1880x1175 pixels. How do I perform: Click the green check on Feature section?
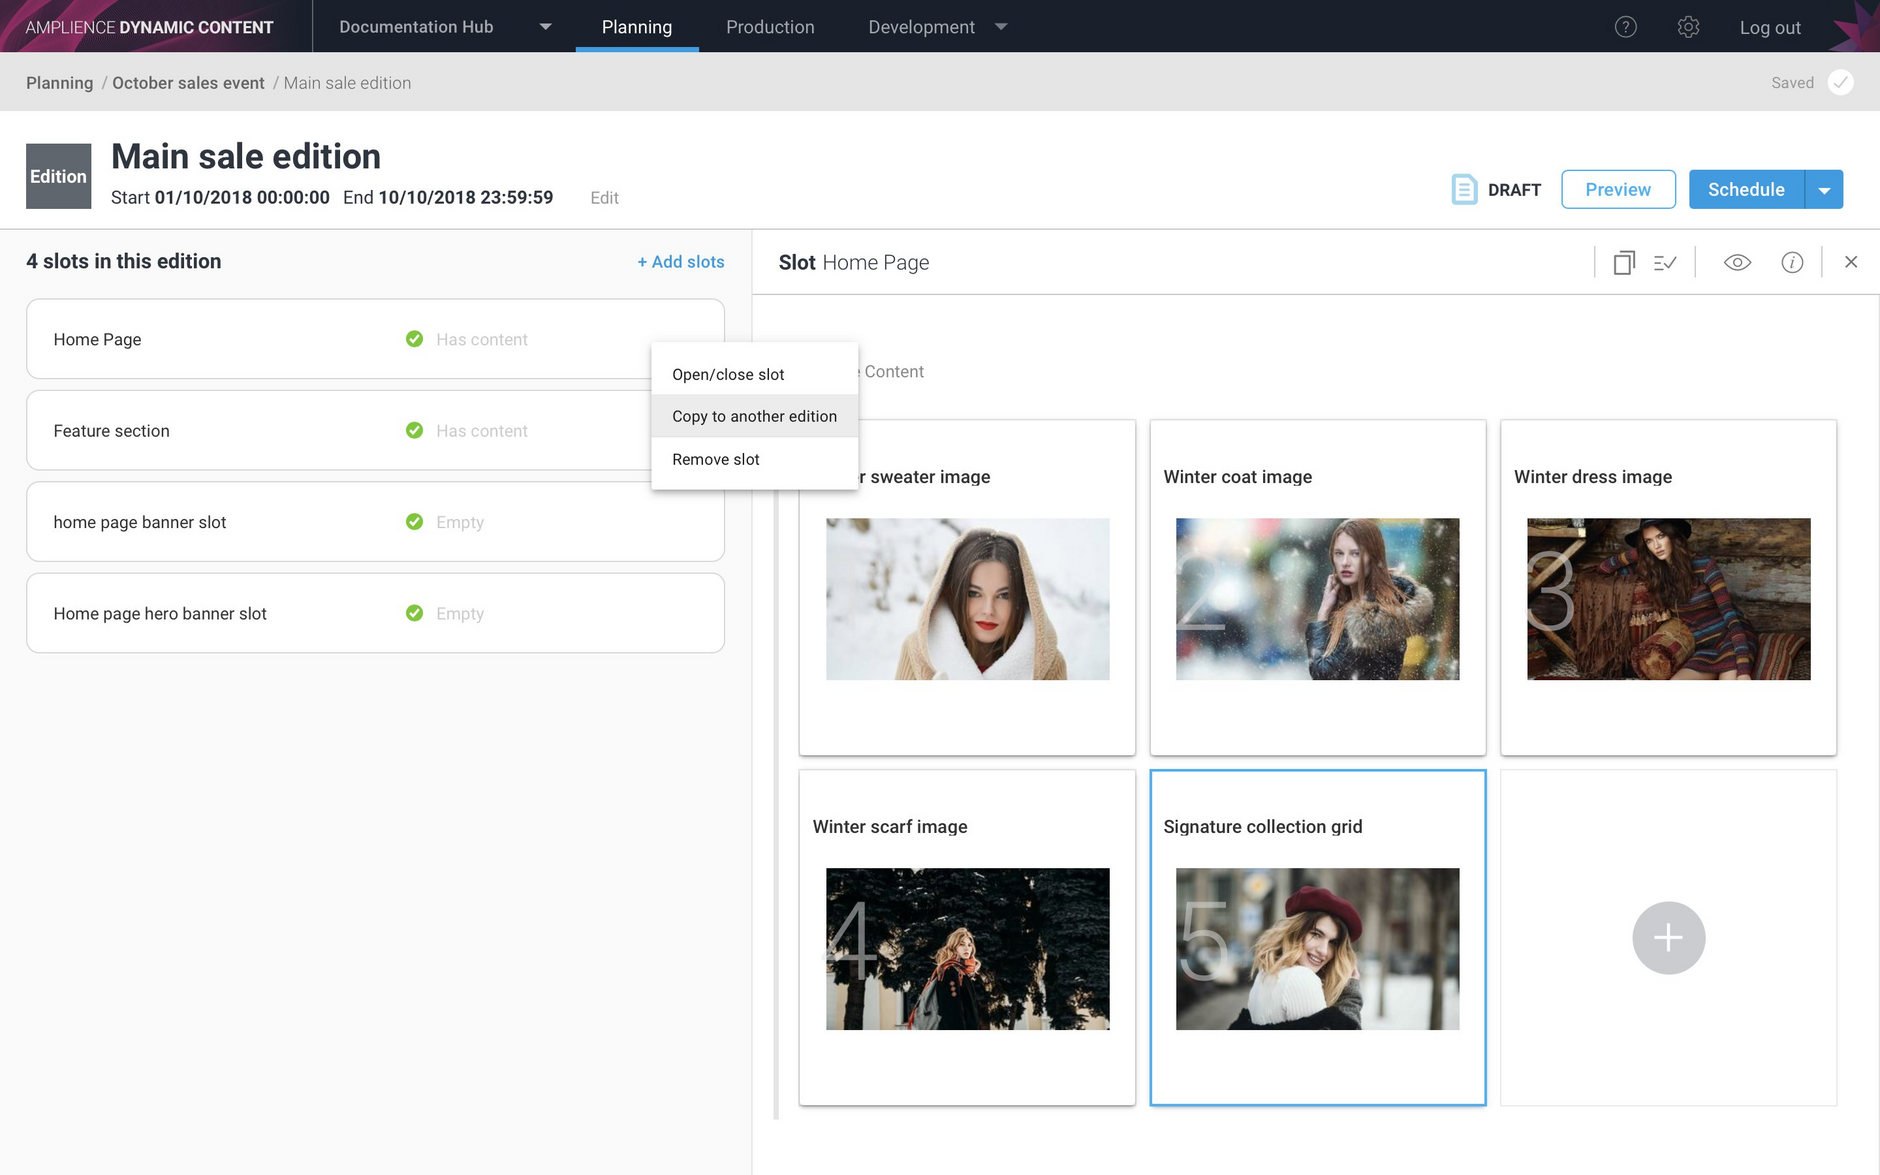(414, 430)
